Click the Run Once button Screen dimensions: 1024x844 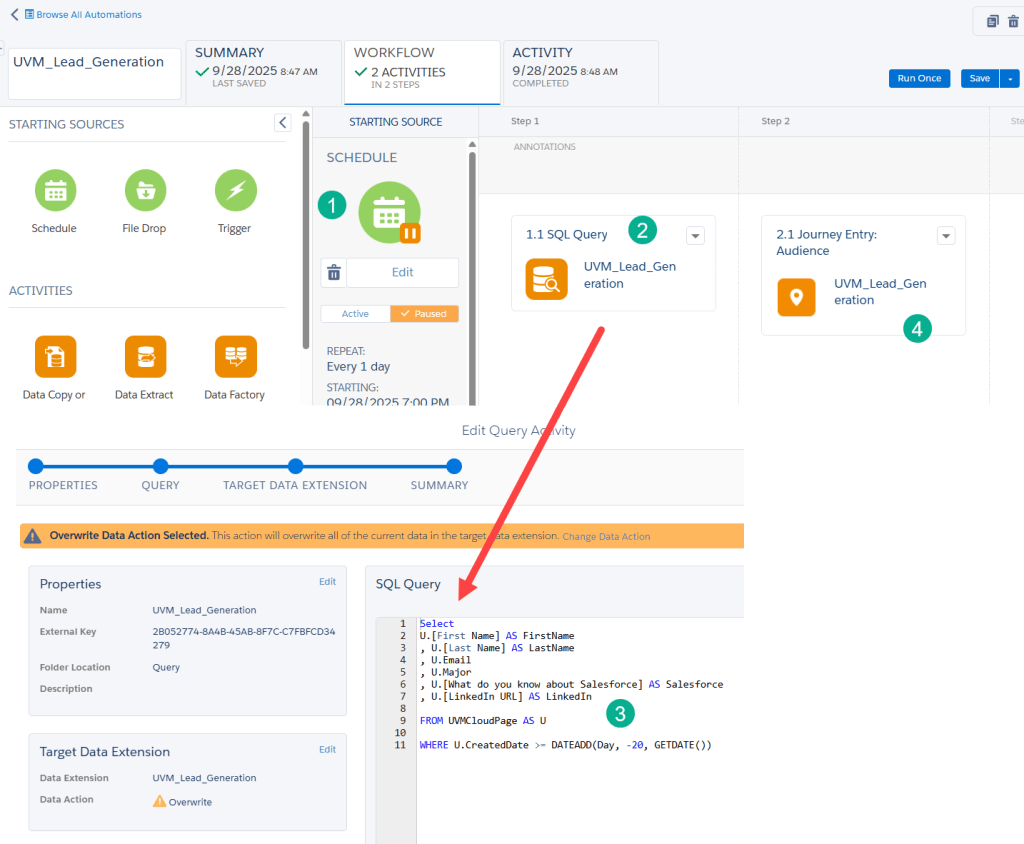(919, 79)
